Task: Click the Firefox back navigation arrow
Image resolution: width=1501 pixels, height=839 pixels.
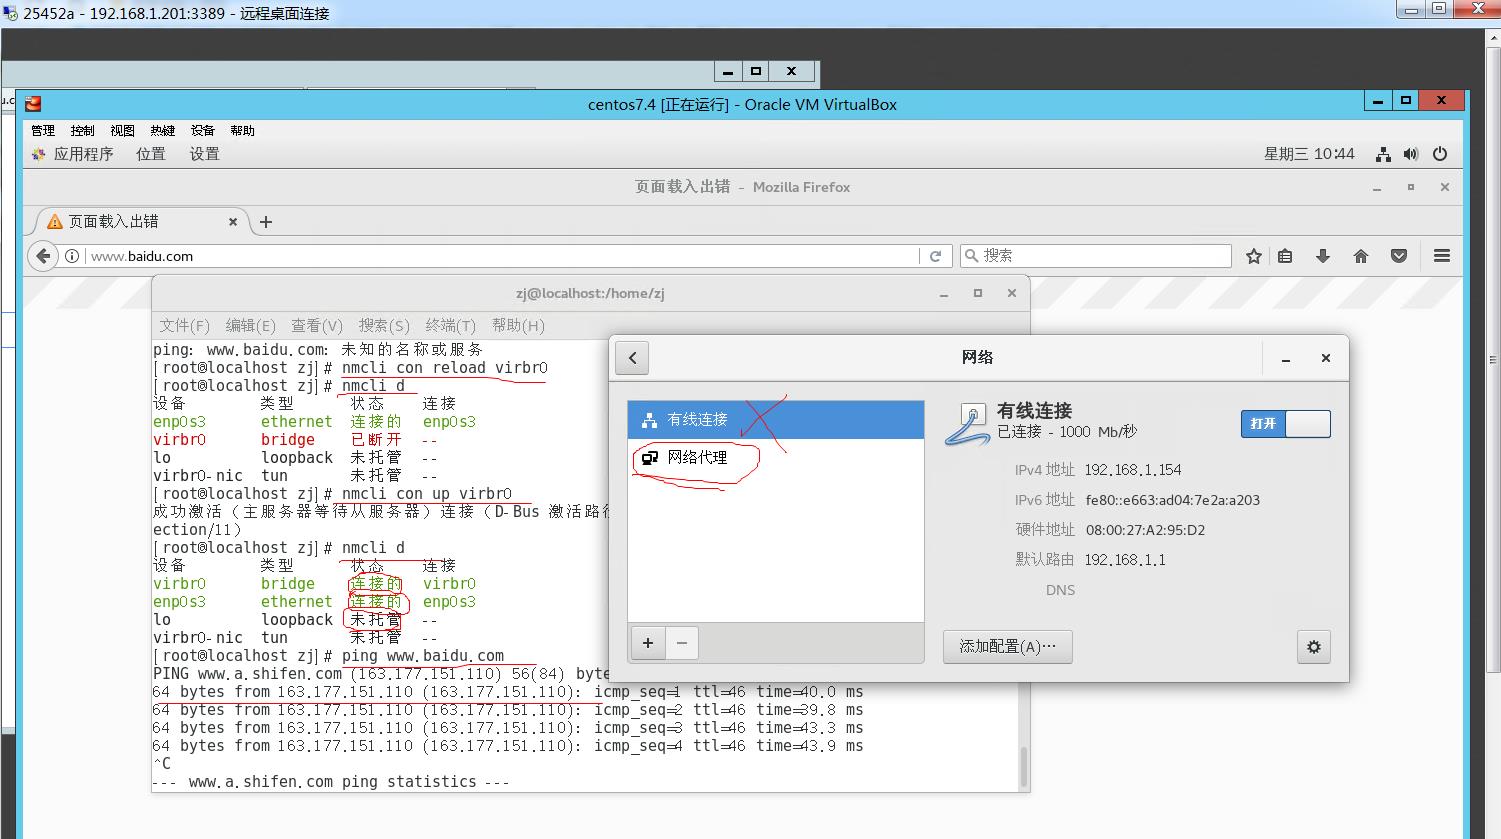Action: [43, 256]
